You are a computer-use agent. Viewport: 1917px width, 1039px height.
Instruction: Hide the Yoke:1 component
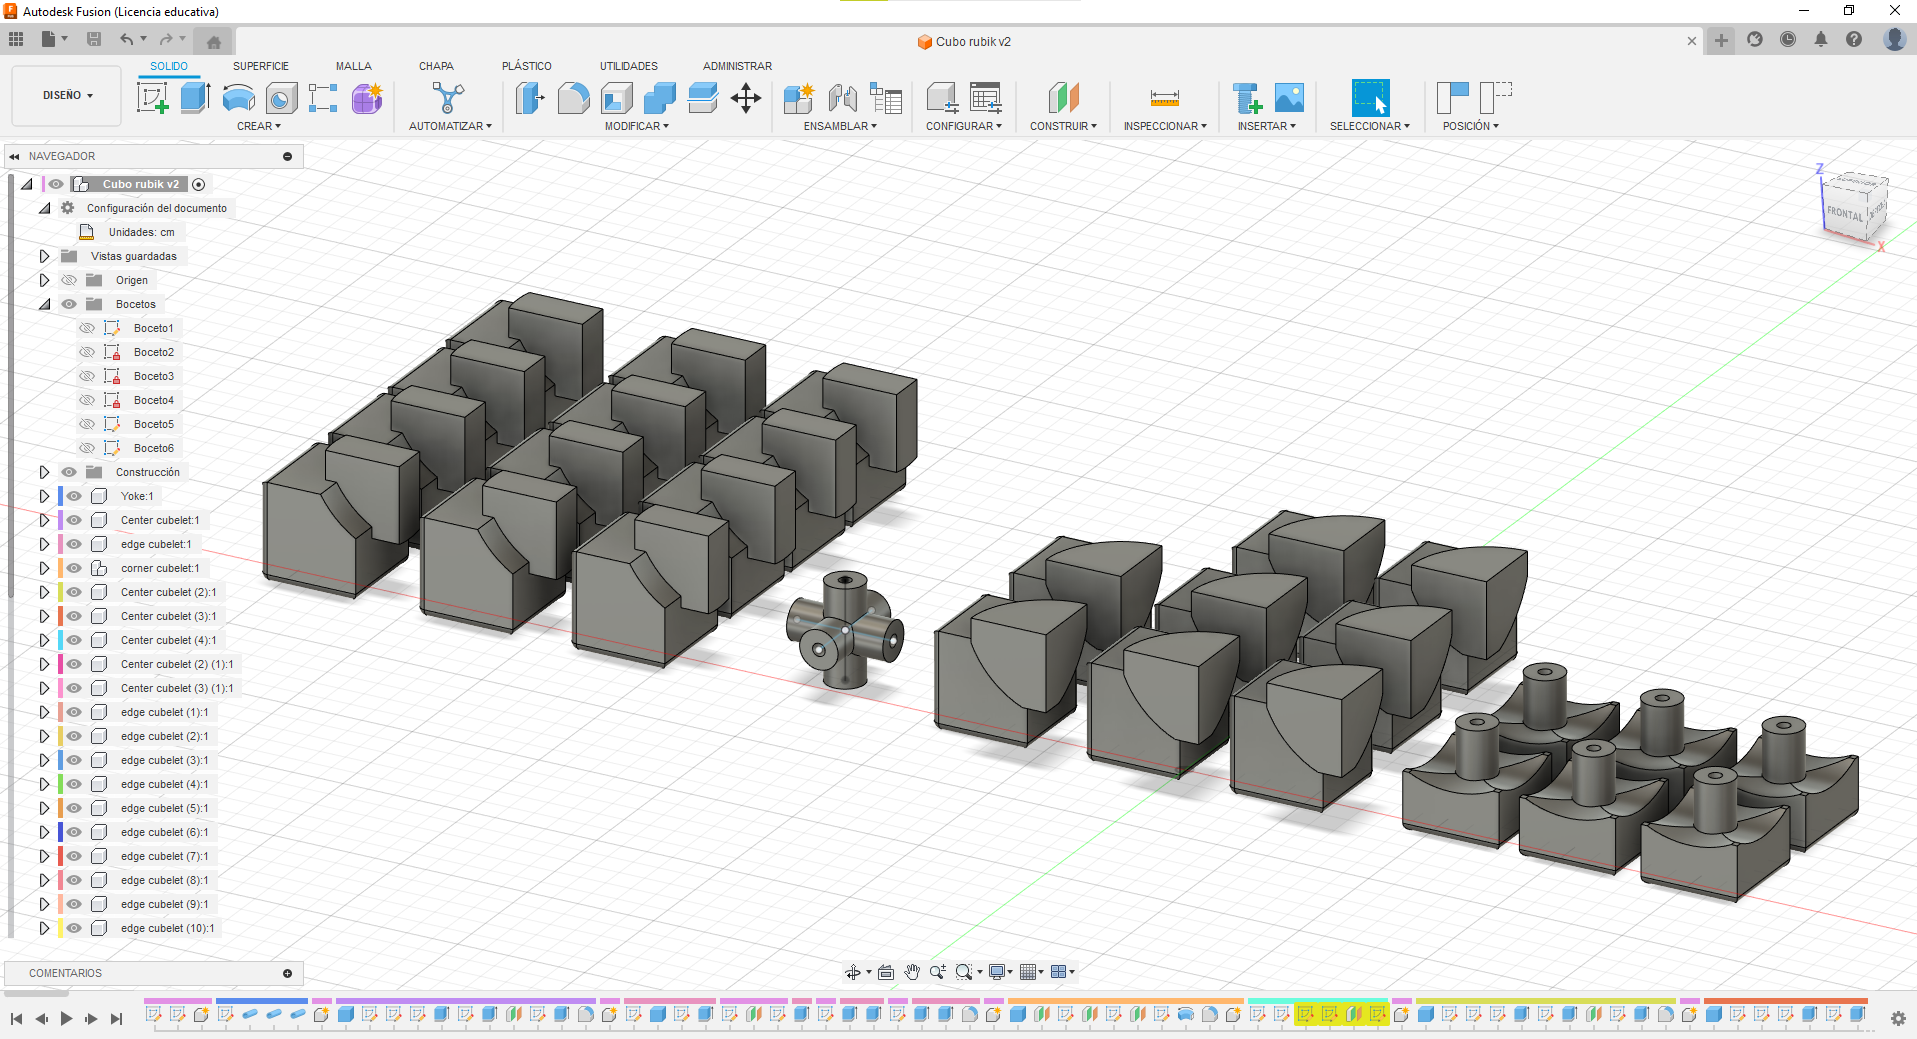[x=74, y=496]
